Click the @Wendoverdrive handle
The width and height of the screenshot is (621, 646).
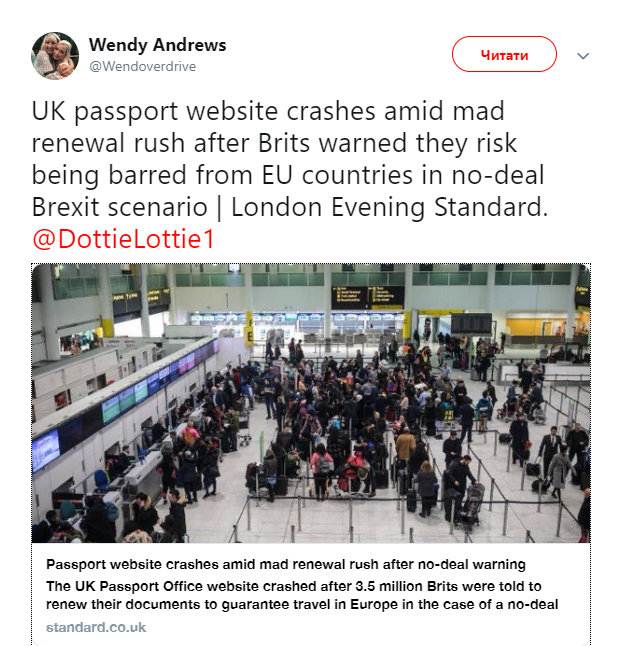[x=142, y=67]
